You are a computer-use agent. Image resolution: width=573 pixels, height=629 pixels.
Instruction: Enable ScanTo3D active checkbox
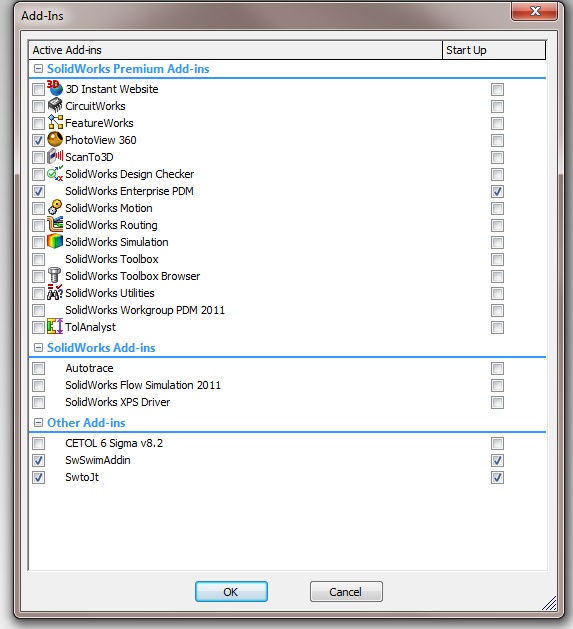click(x=39, y=157)
